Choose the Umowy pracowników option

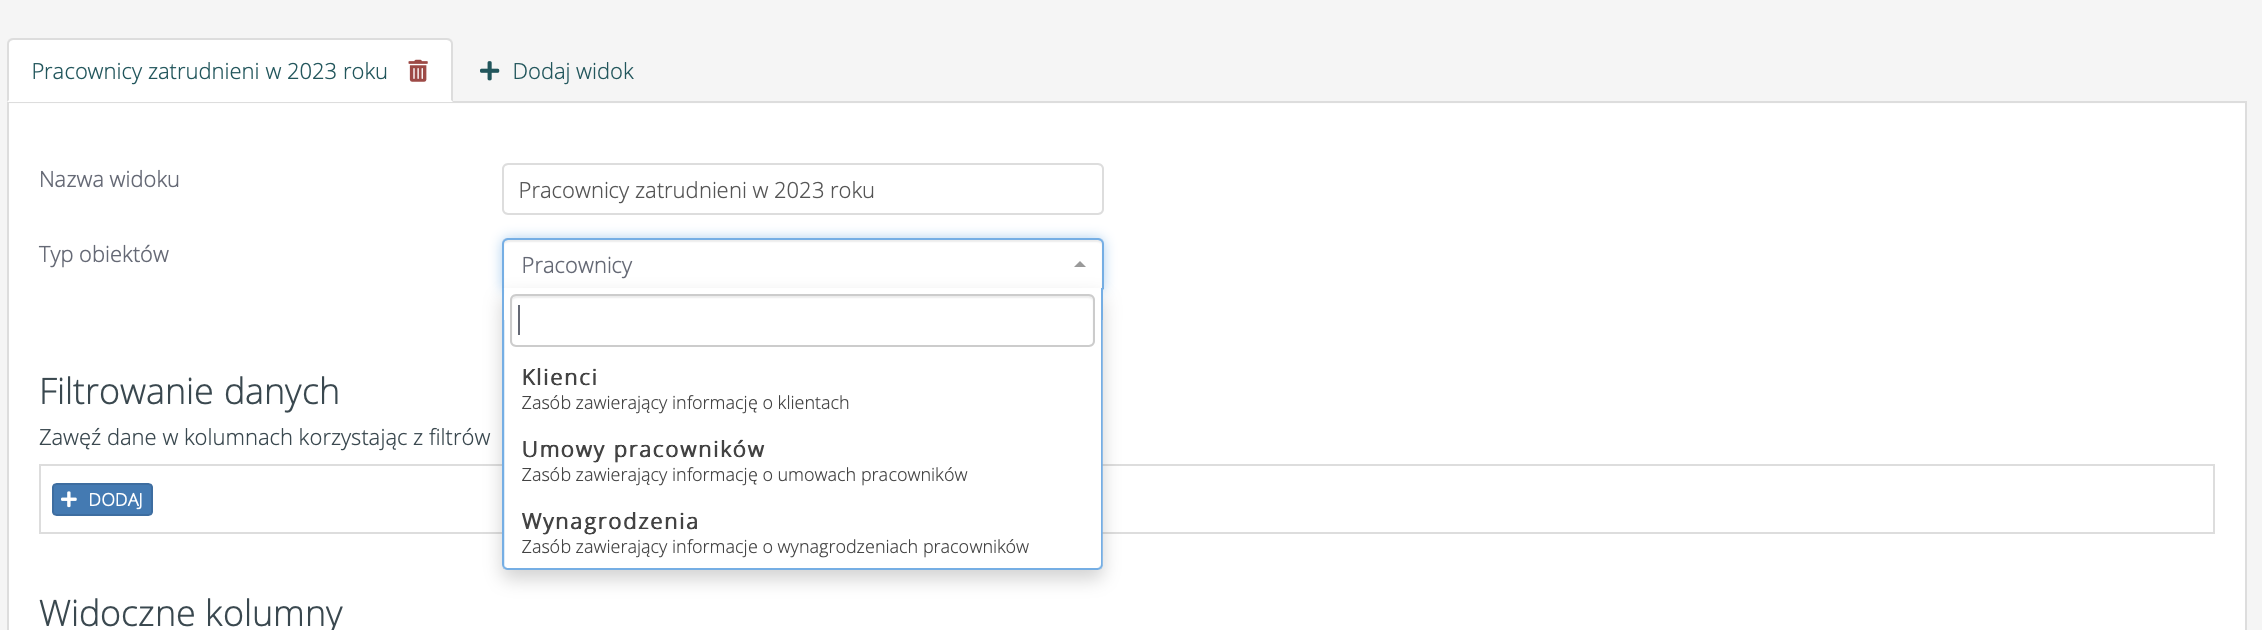[642, 449]
